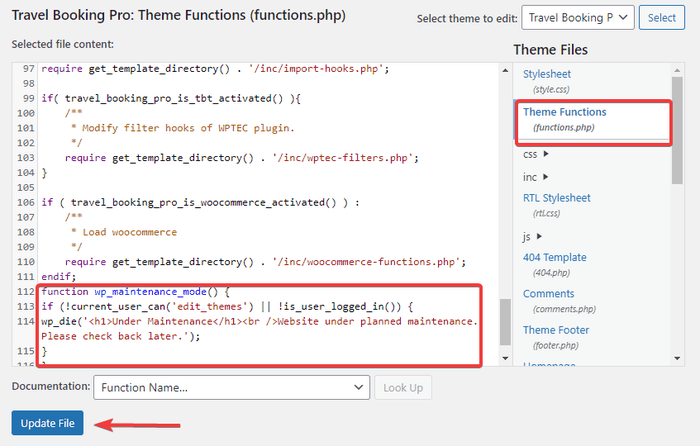The width and height of the screenshot is (700, 446).
Task: Expand the css folder arrow
Action: 546,154
